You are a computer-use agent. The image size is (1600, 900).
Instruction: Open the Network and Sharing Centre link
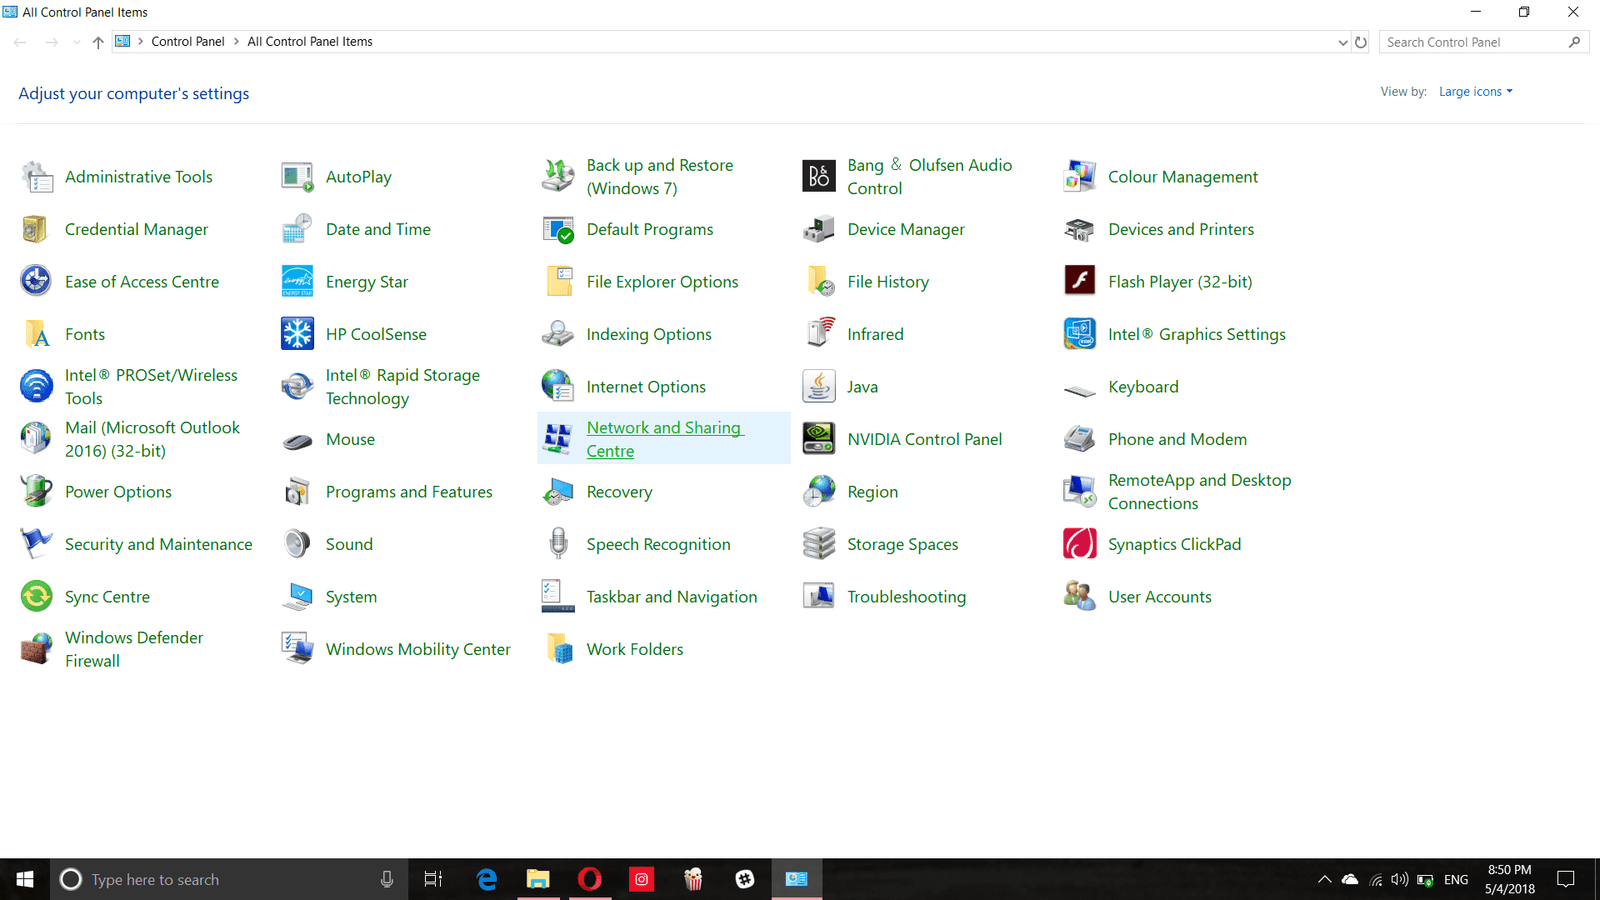(x=665, y=439)
